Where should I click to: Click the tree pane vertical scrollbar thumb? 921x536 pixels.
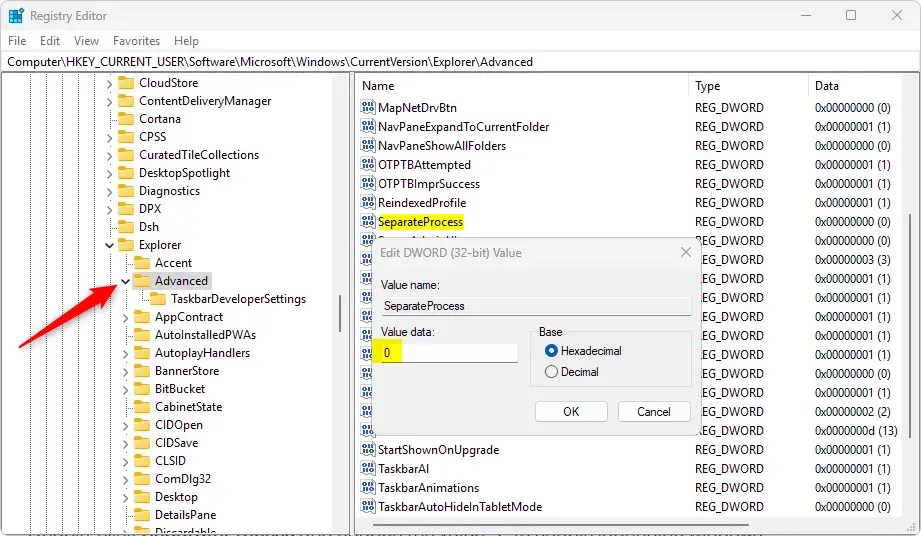click(x=340, y=313)
